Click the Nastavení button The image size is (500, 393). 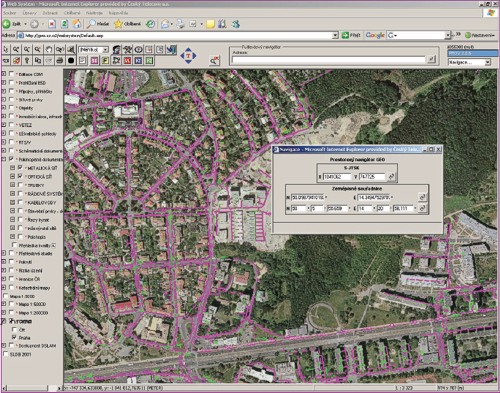(480, 35)
